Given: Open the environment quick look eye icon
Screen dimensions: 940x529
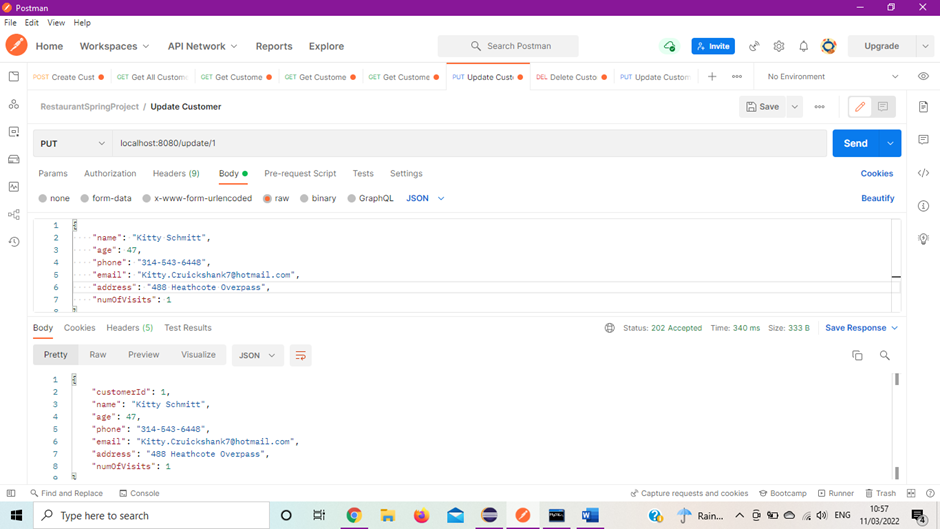Looking at the screenshot, I should point(923,77).
